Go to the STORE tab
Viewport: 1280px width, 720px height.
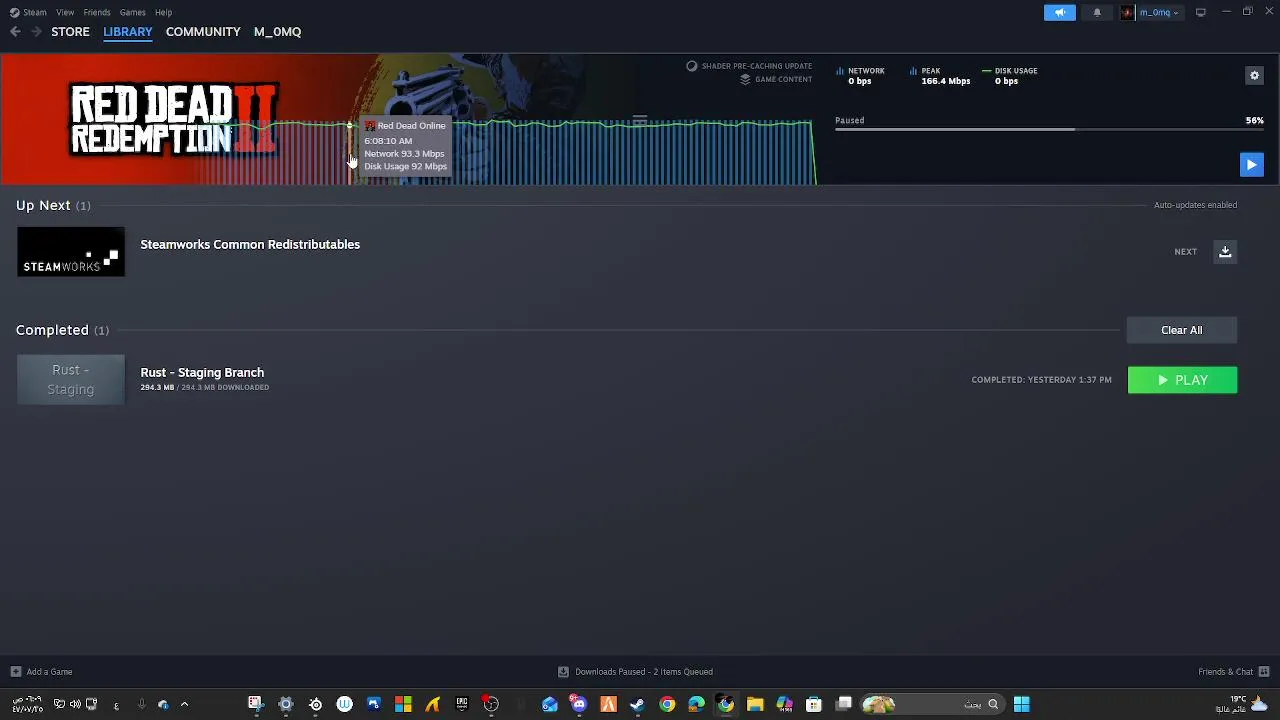point(70,32)
